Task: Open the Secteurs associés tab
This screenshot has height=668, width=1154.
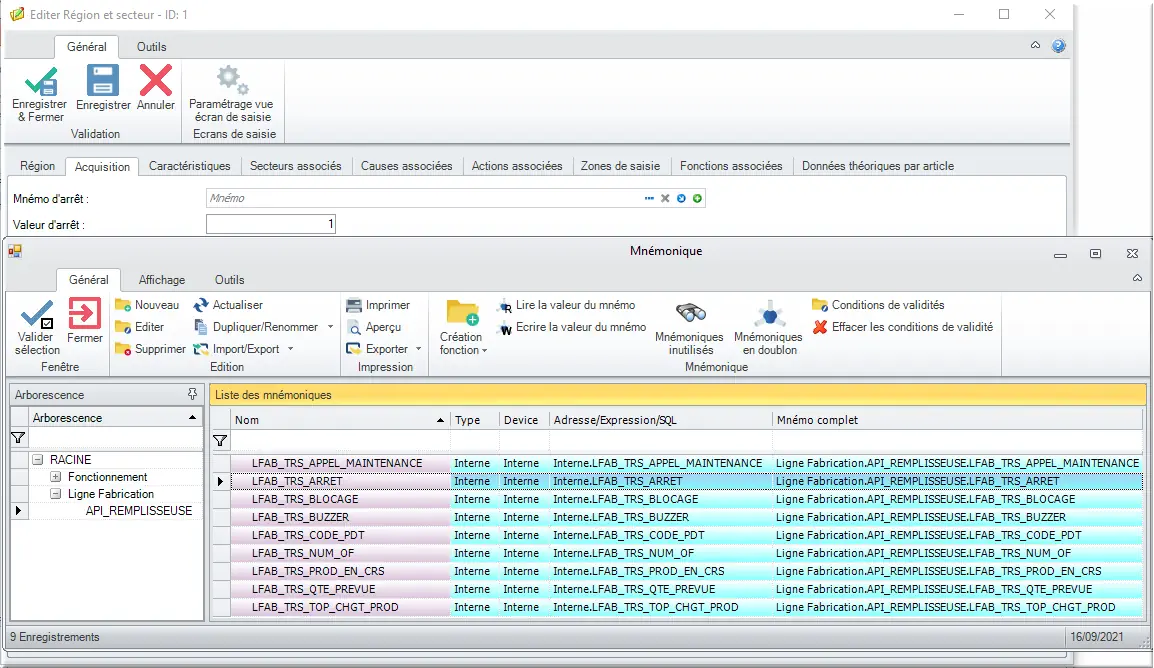Action: pyautogui.click(x=295, y=166)
